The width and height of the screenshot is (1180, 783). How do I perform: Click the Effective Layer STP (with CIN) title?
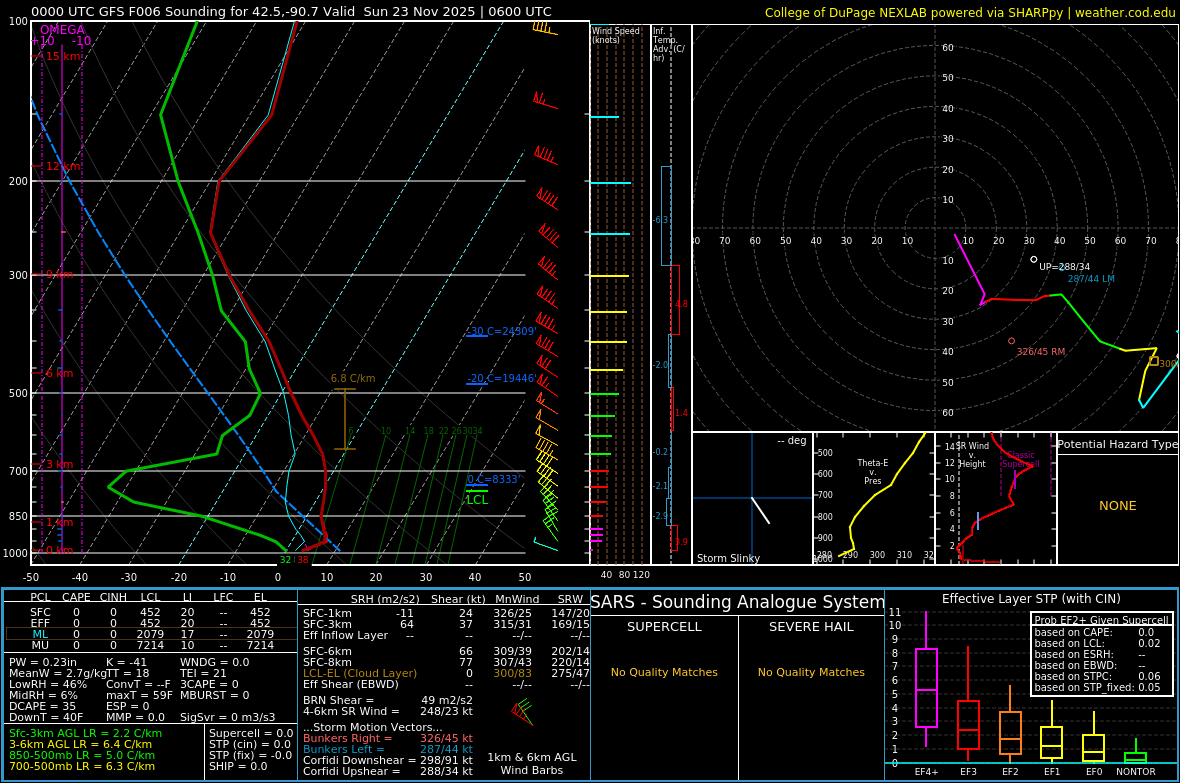1031,599
